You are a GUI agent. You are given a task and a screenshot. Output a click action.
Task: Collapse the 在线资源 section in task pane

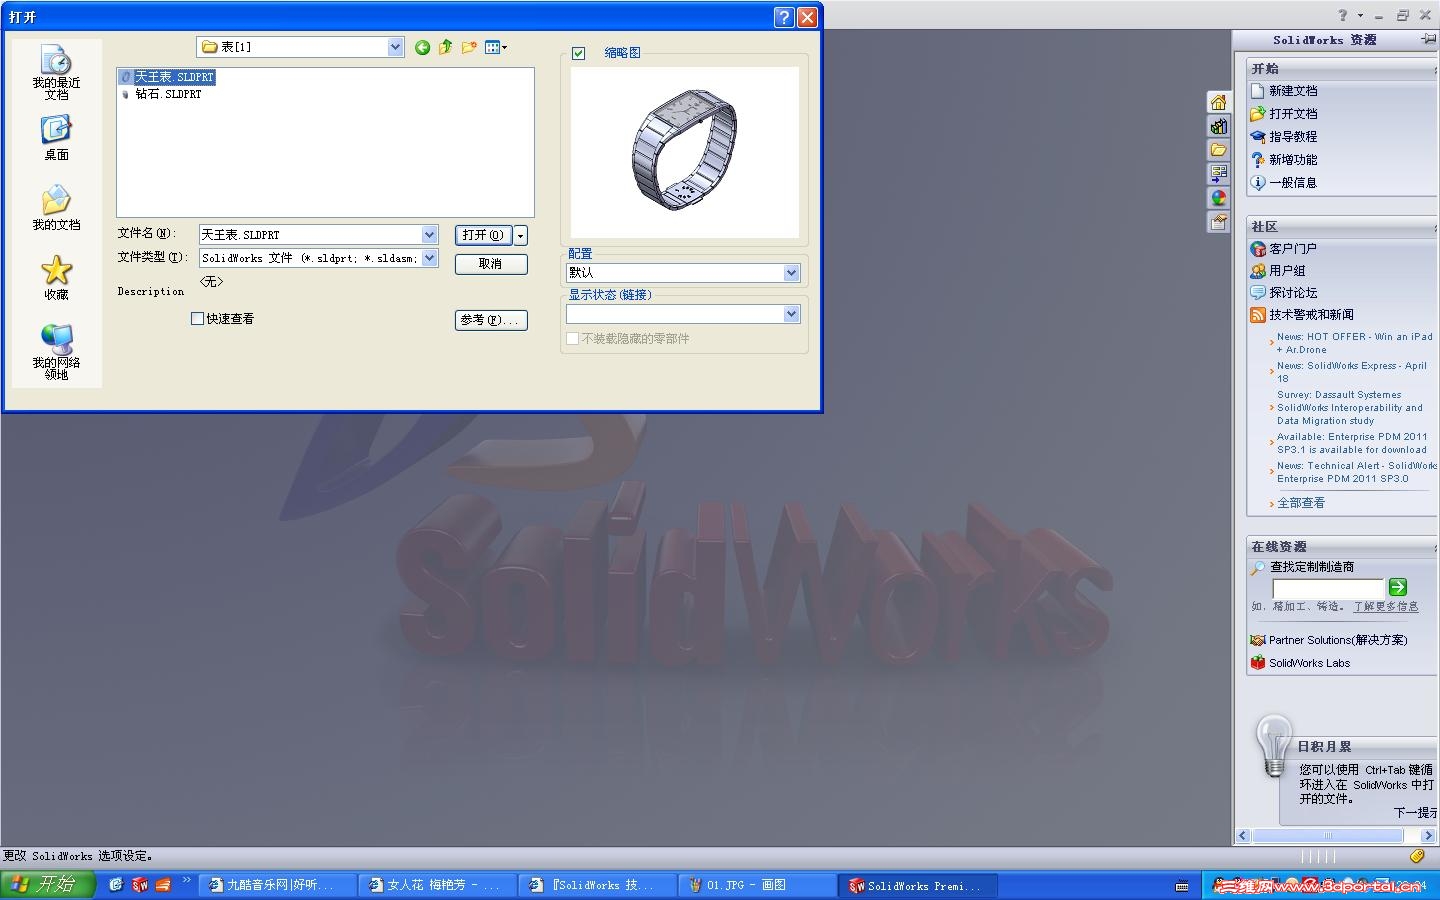click(1435, 547)
